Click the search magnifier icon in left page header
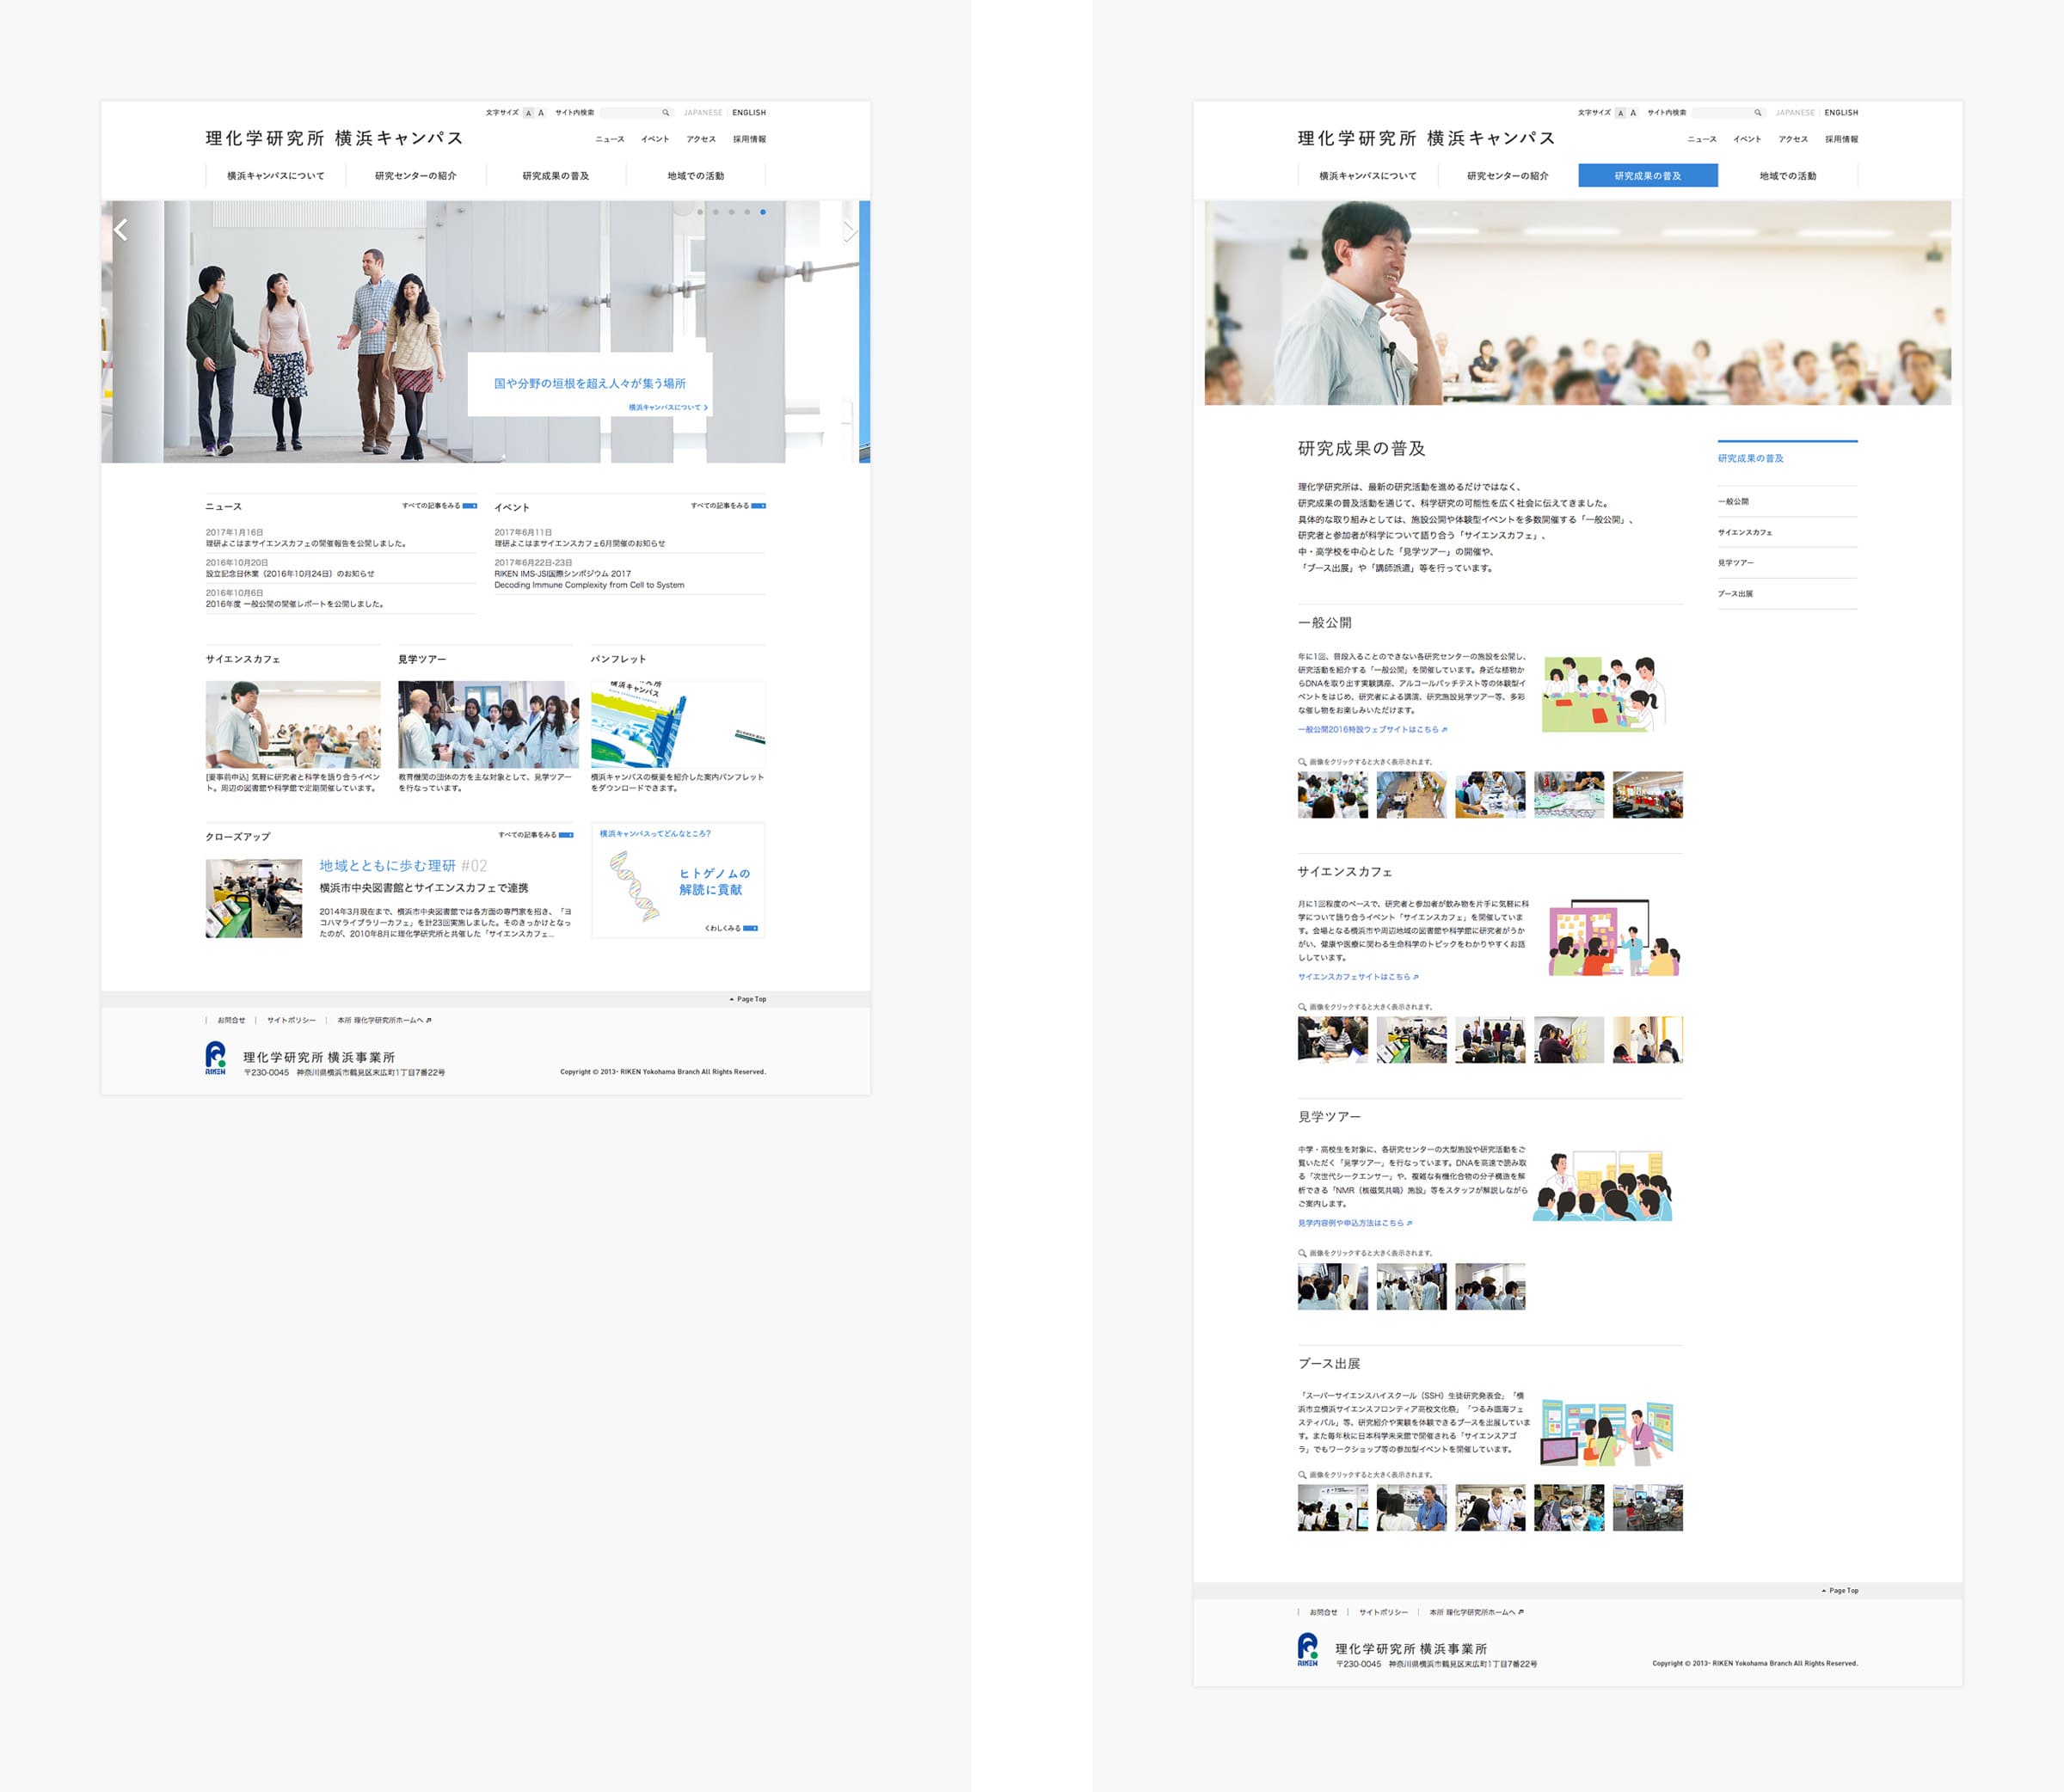The image size is (2064, 1792). click(x=665, y=113)
